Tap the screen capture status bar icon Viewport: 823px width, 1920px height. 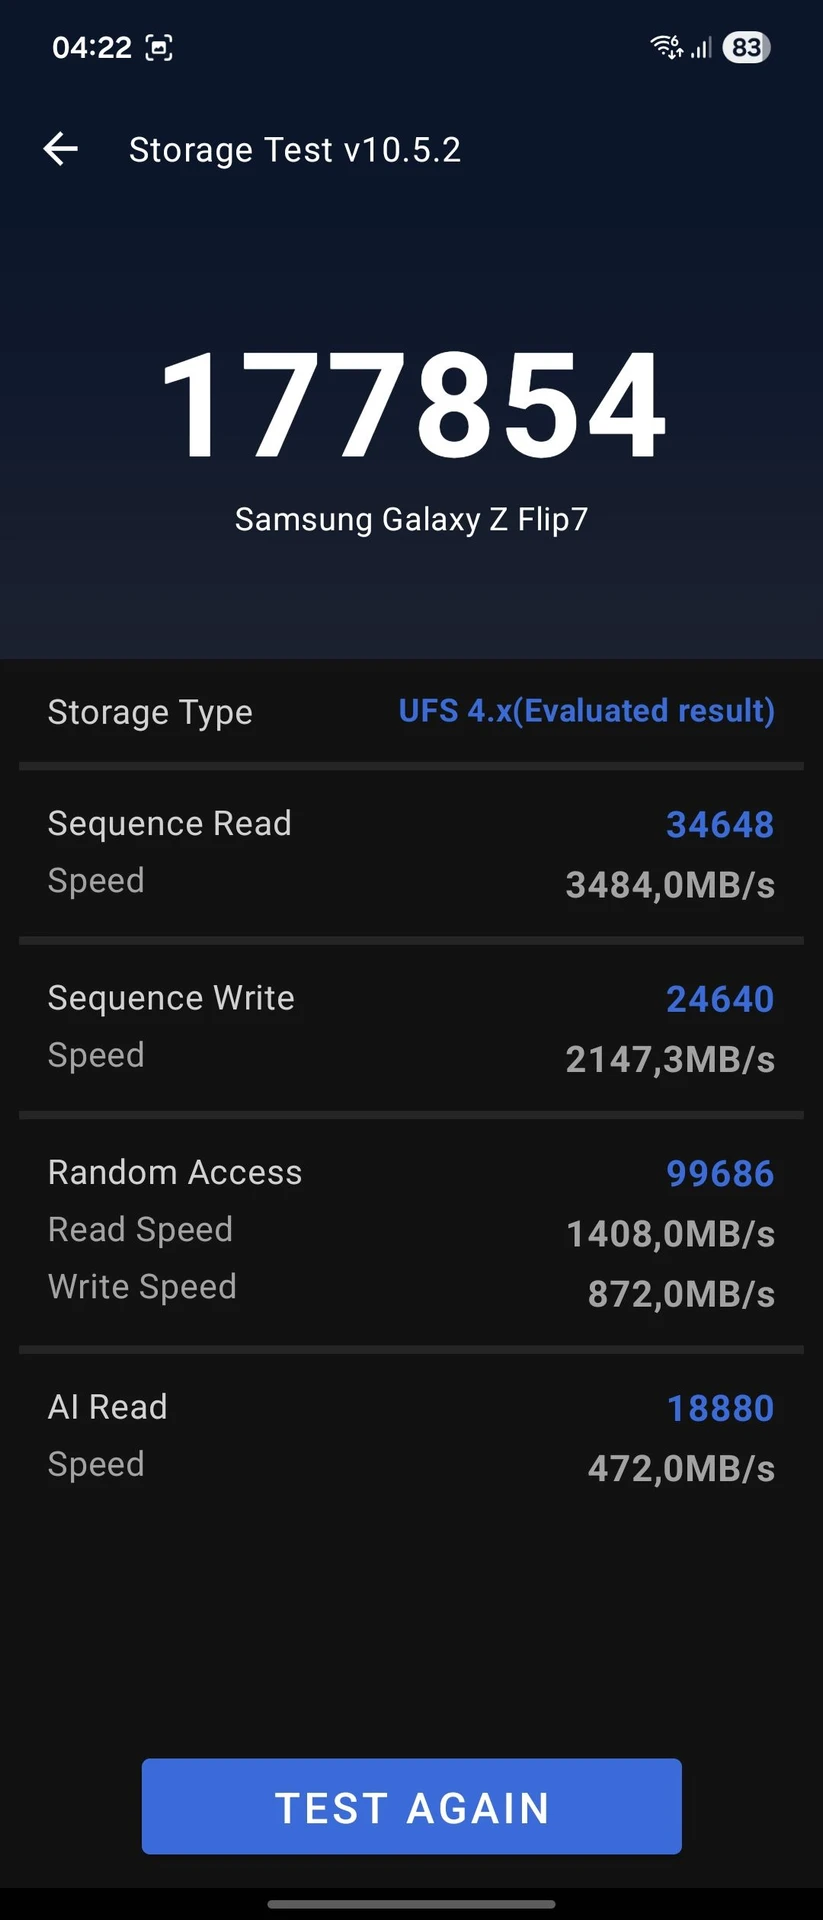(159, 47)
